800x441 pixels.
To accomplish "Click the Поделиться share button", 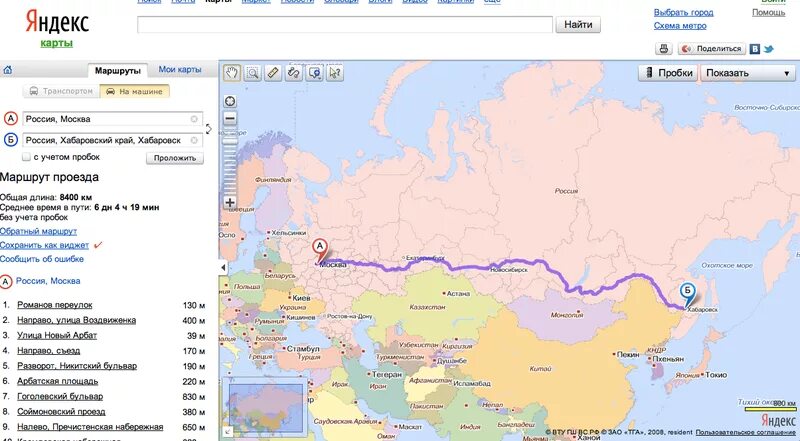I will 712,48.
